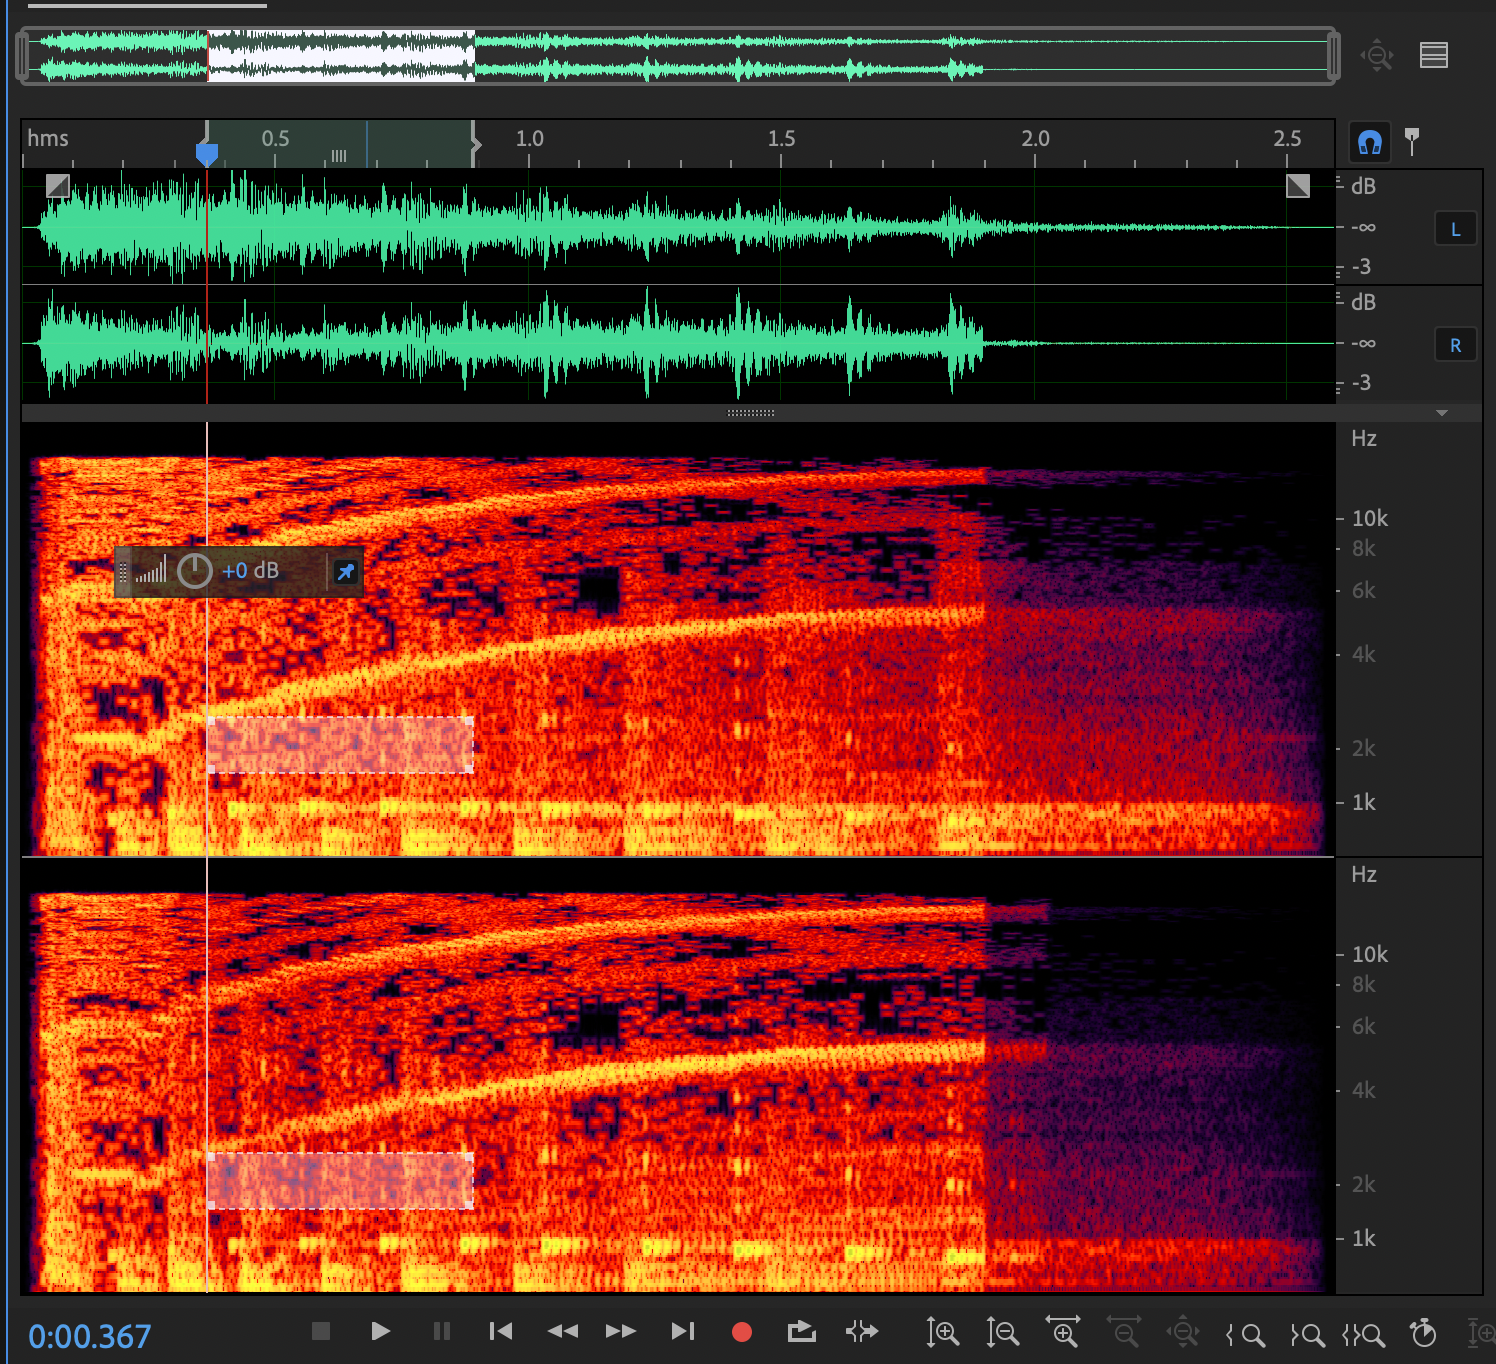Select the vertical zoom out tool
The image size is (1496, 1364).
1003,1332
